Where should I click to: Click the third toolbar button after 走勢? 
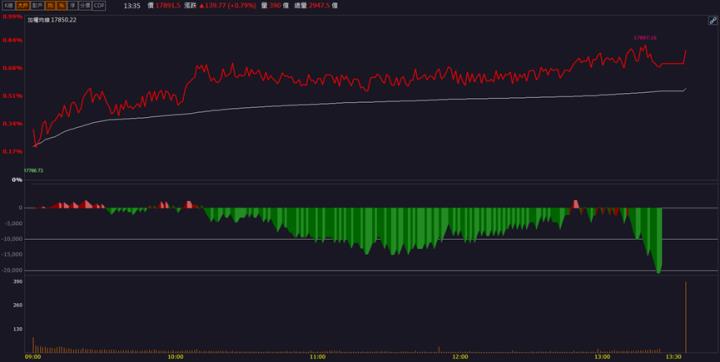coord(61,6)
